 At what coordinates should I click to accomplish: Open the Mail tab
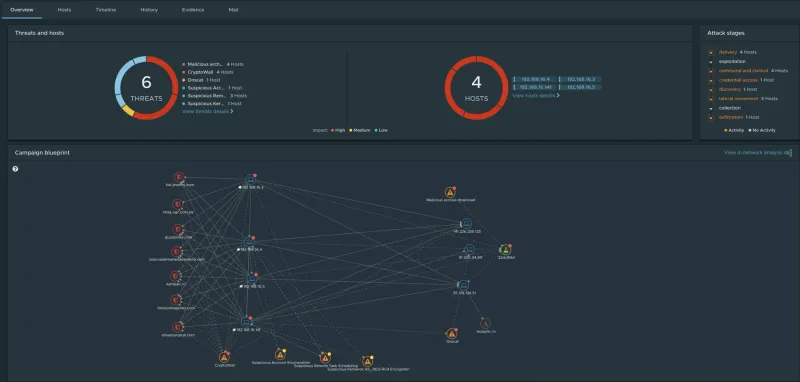tap(233, 10)
